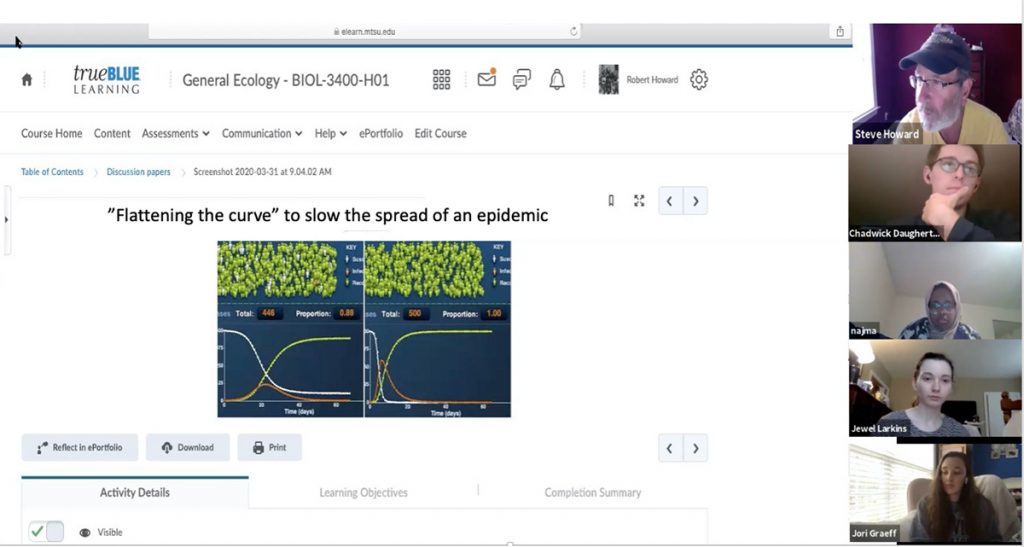This screenshot has width=1024, height=547.
Task: Open the settings gear icon
Action: coord(699,80)
